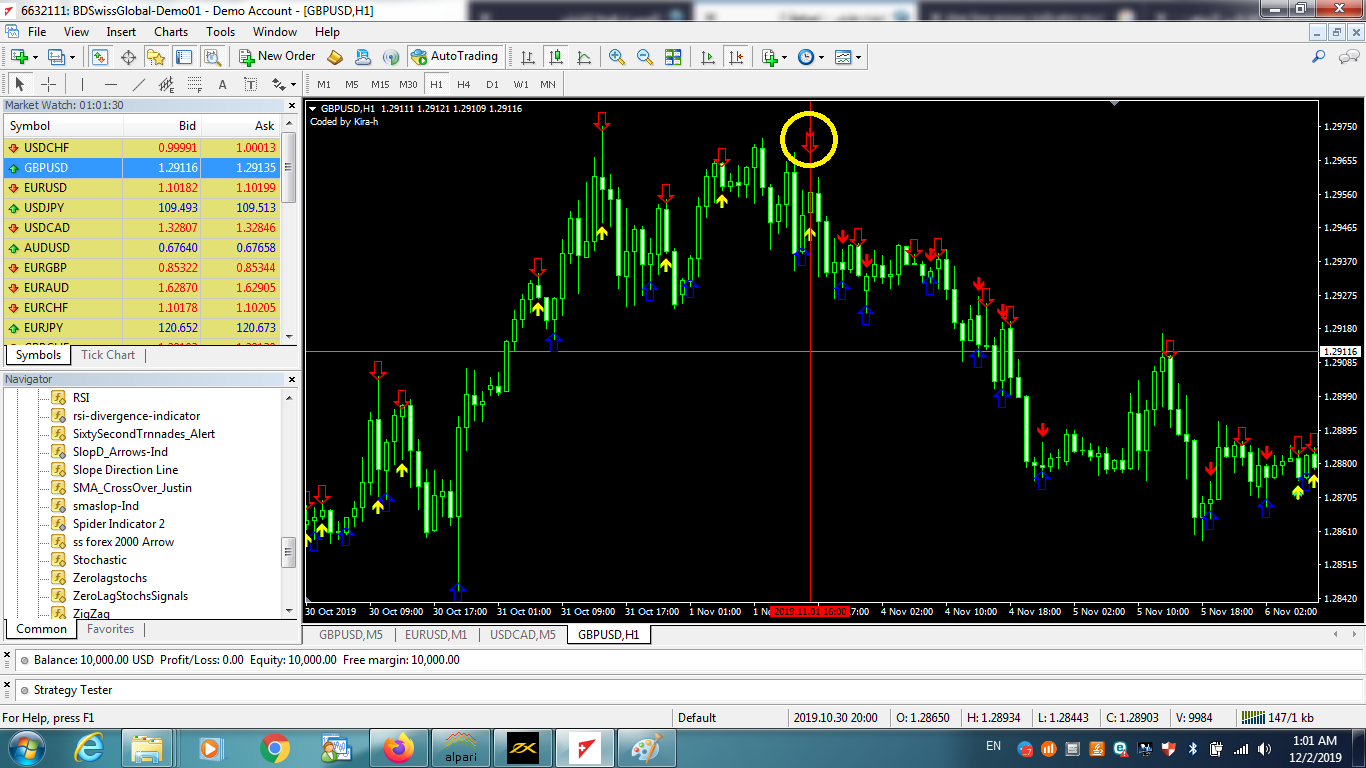Open the chart Profiles icon
The image size is (1366, 768).
coord(57,57)
